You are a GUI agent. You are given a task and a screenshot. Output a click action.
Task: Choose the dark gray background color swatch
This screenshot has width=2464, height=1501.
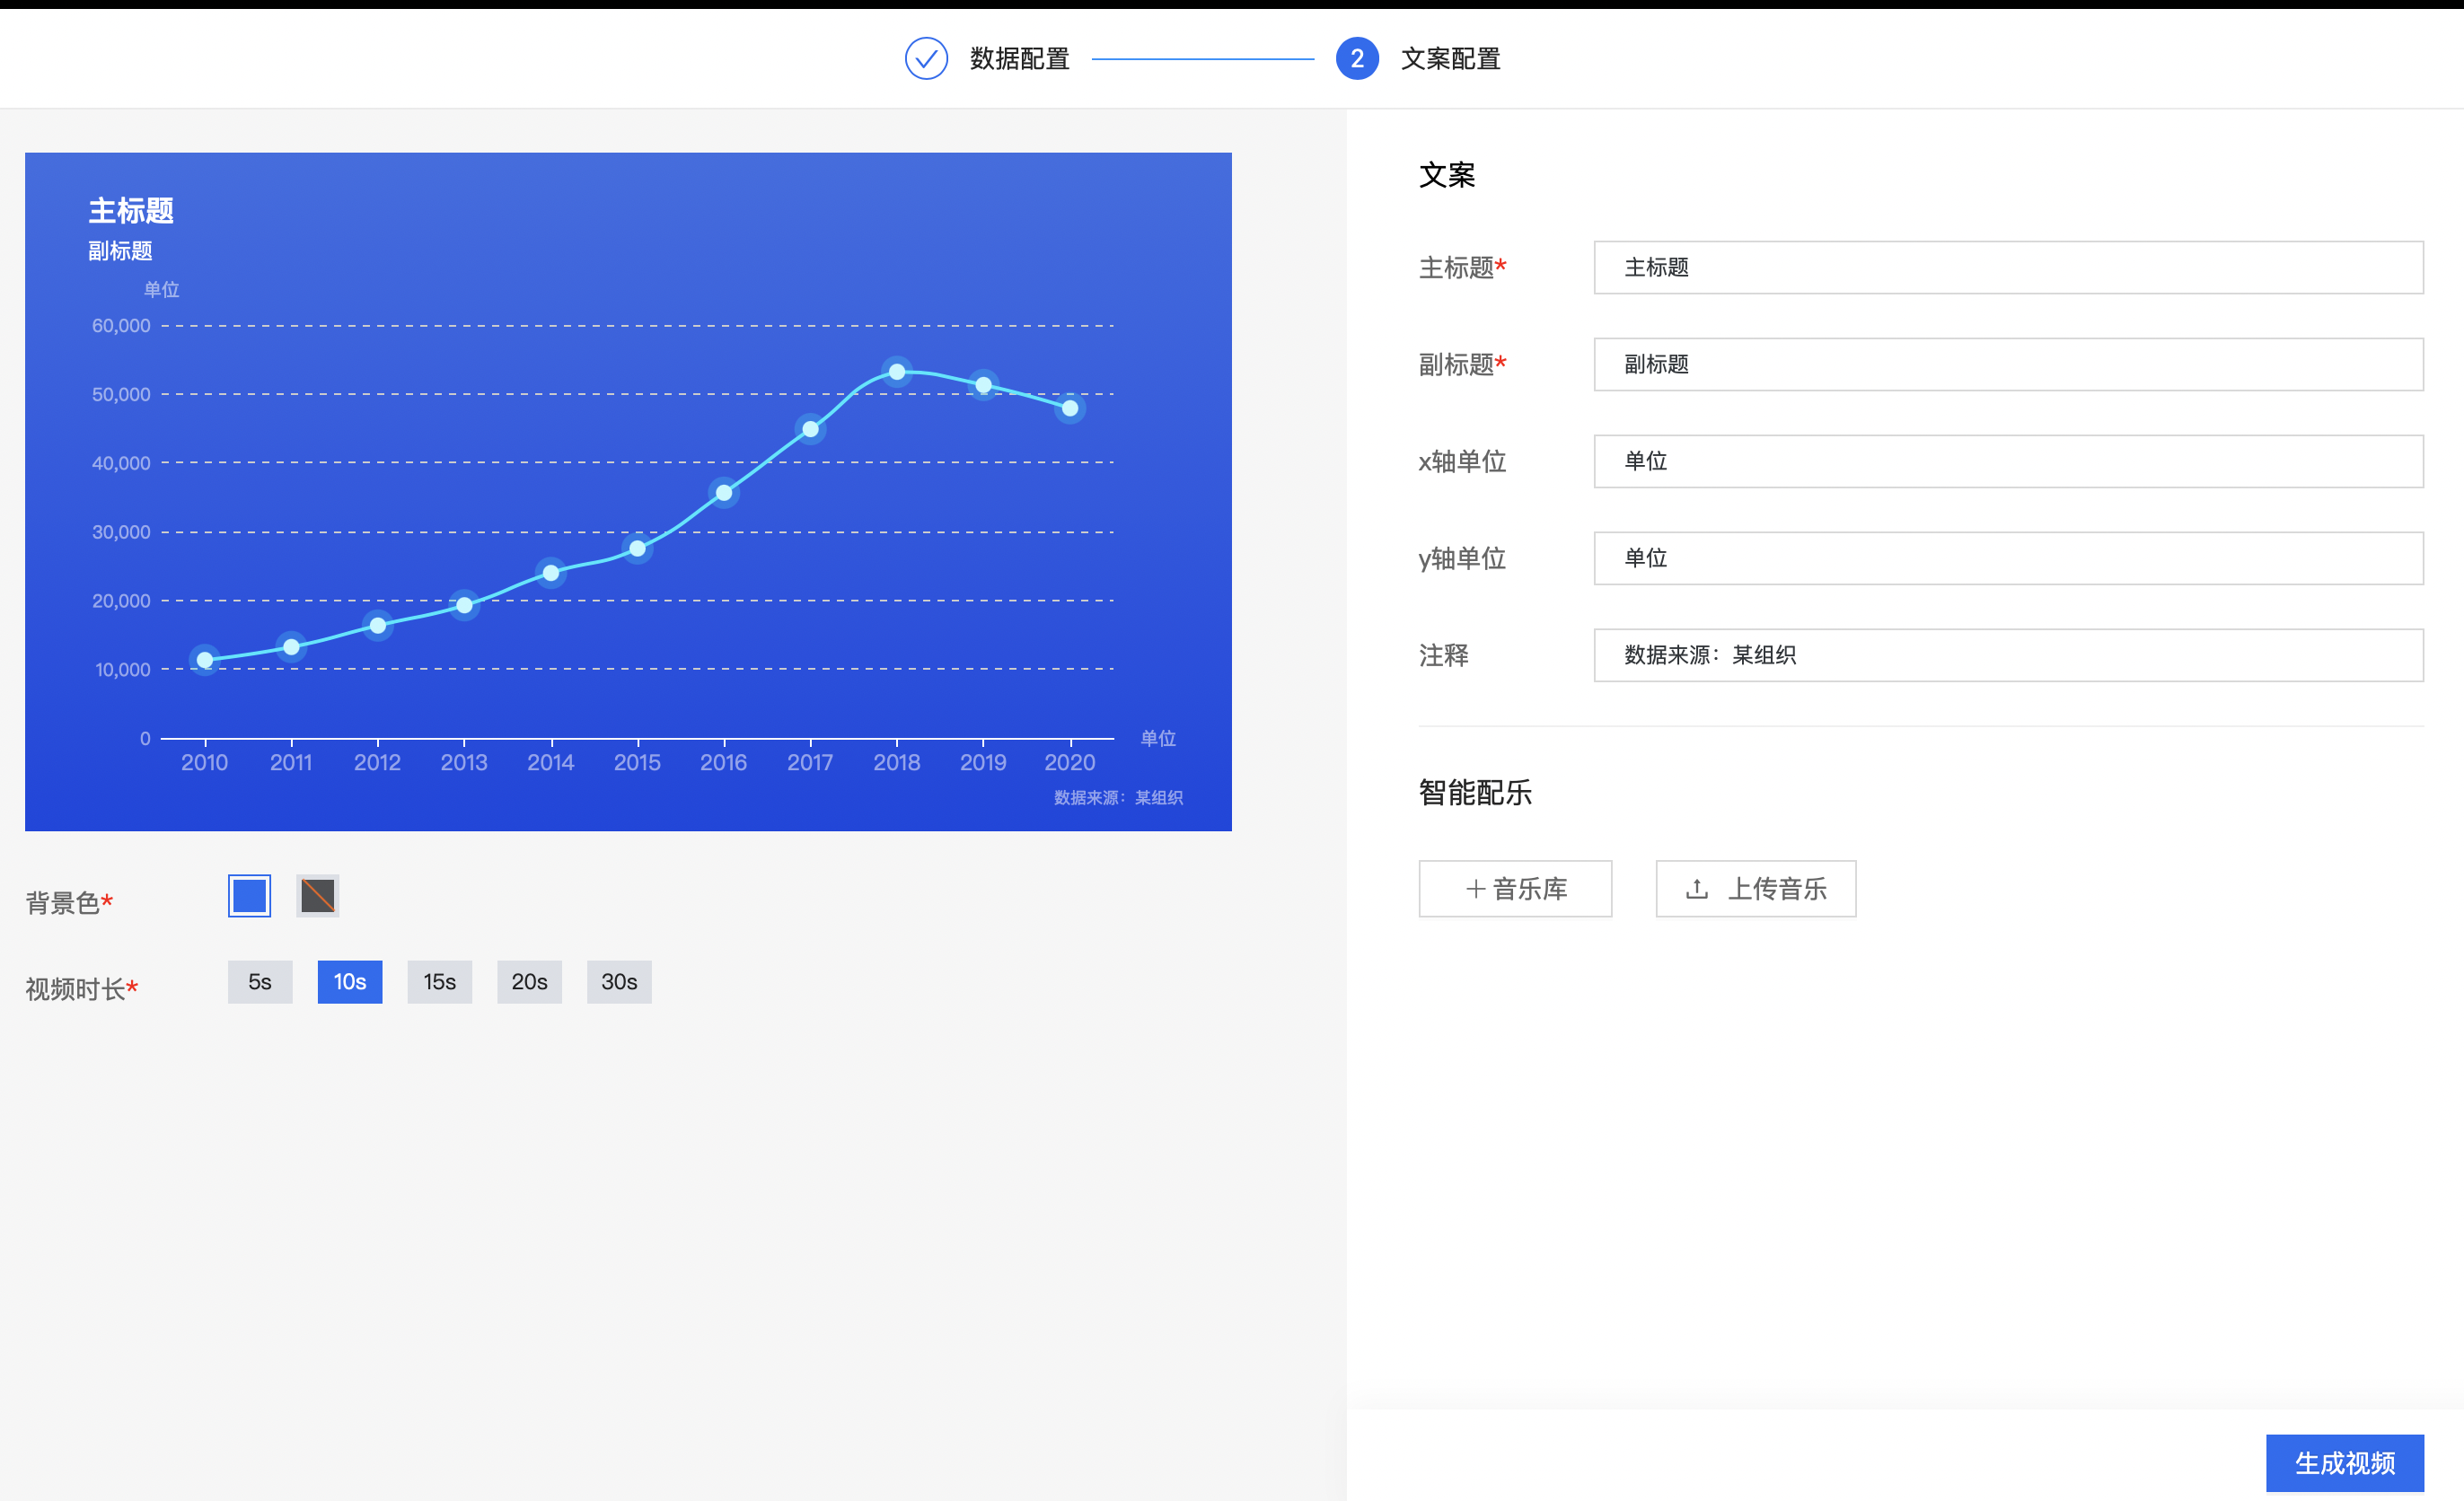[318, 895]
